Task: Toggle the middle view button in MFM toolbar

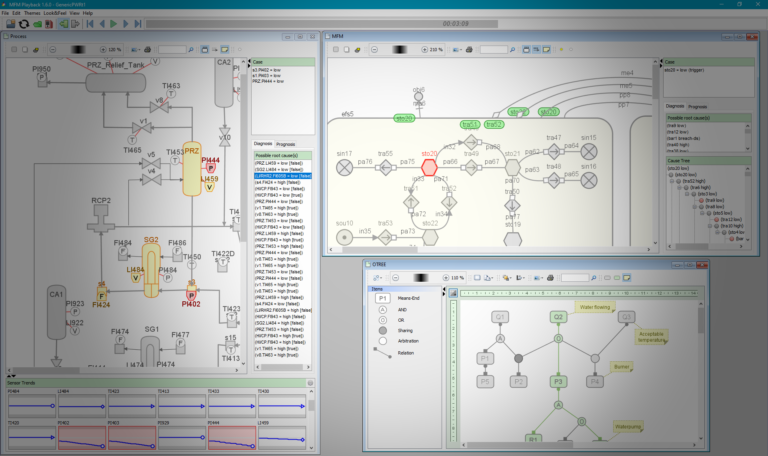Action: (x=536, y=49)
